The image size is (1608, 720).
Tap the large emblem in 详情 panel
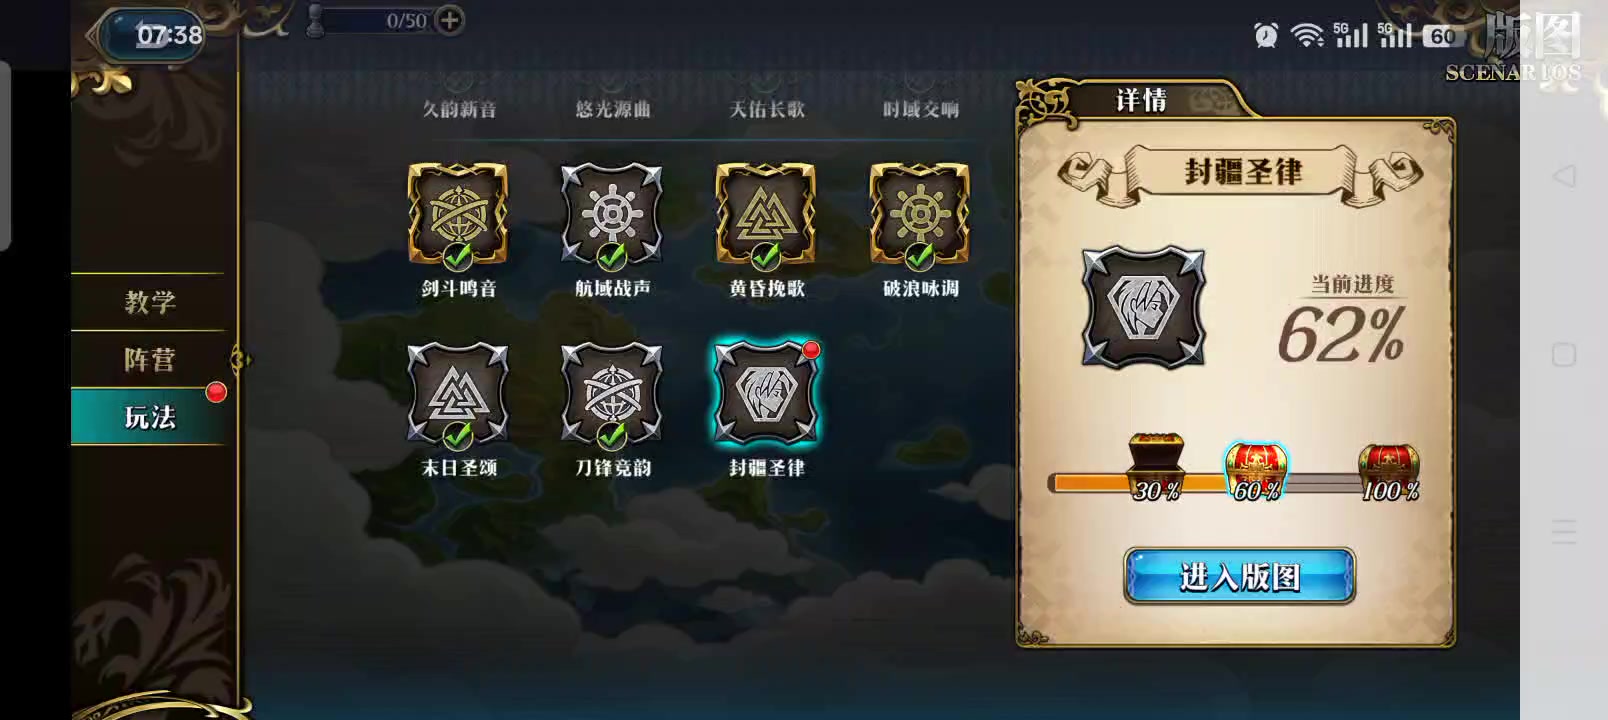point(1143,307)
